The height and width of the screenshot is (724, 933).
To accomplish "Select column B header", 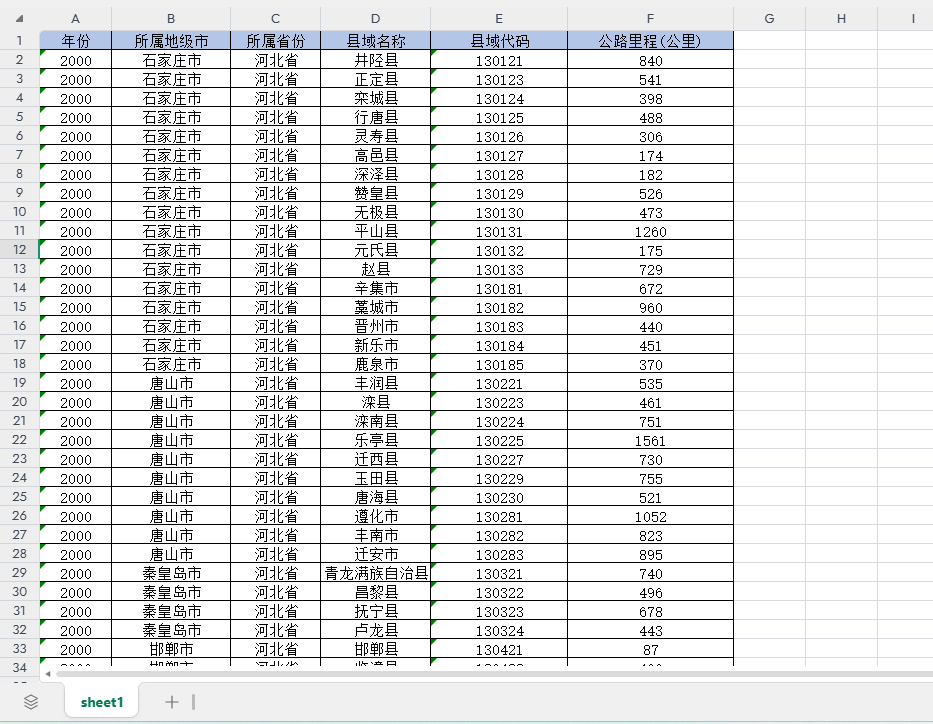I will [171, 18].
